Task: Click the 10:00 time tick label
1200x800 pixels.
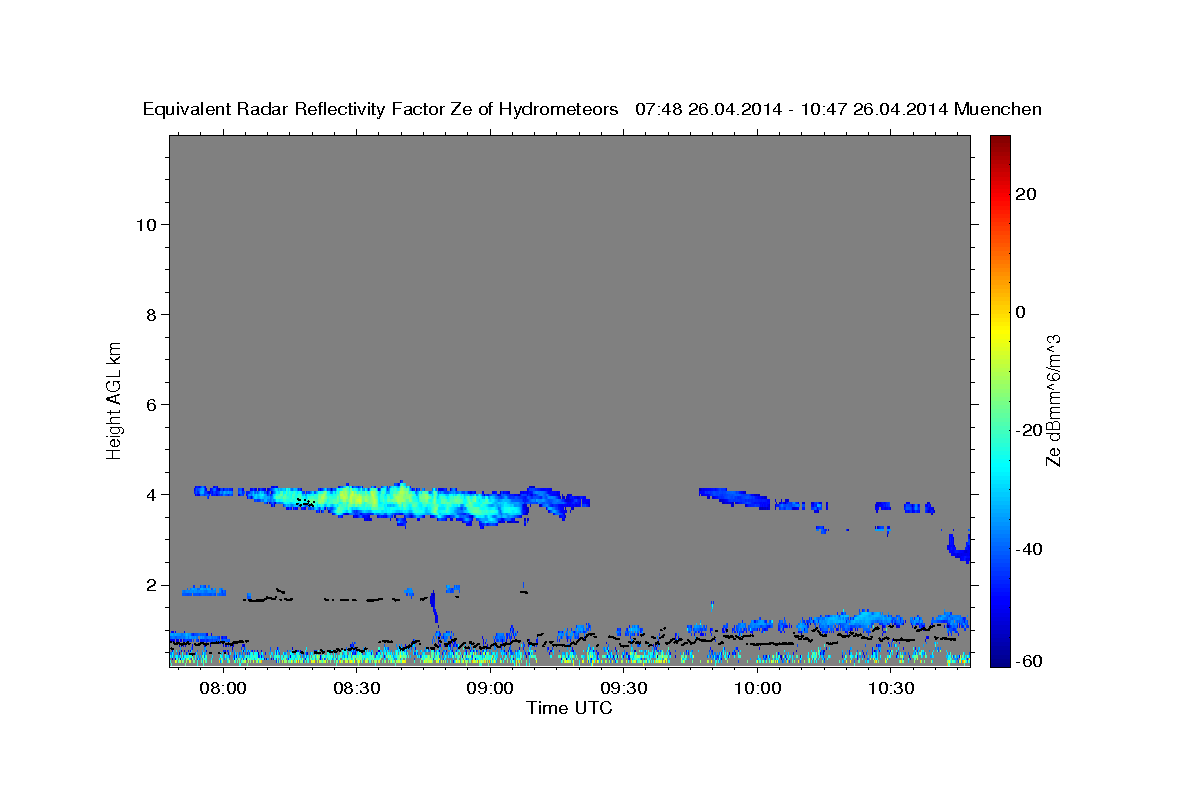Action: (757, 689)
